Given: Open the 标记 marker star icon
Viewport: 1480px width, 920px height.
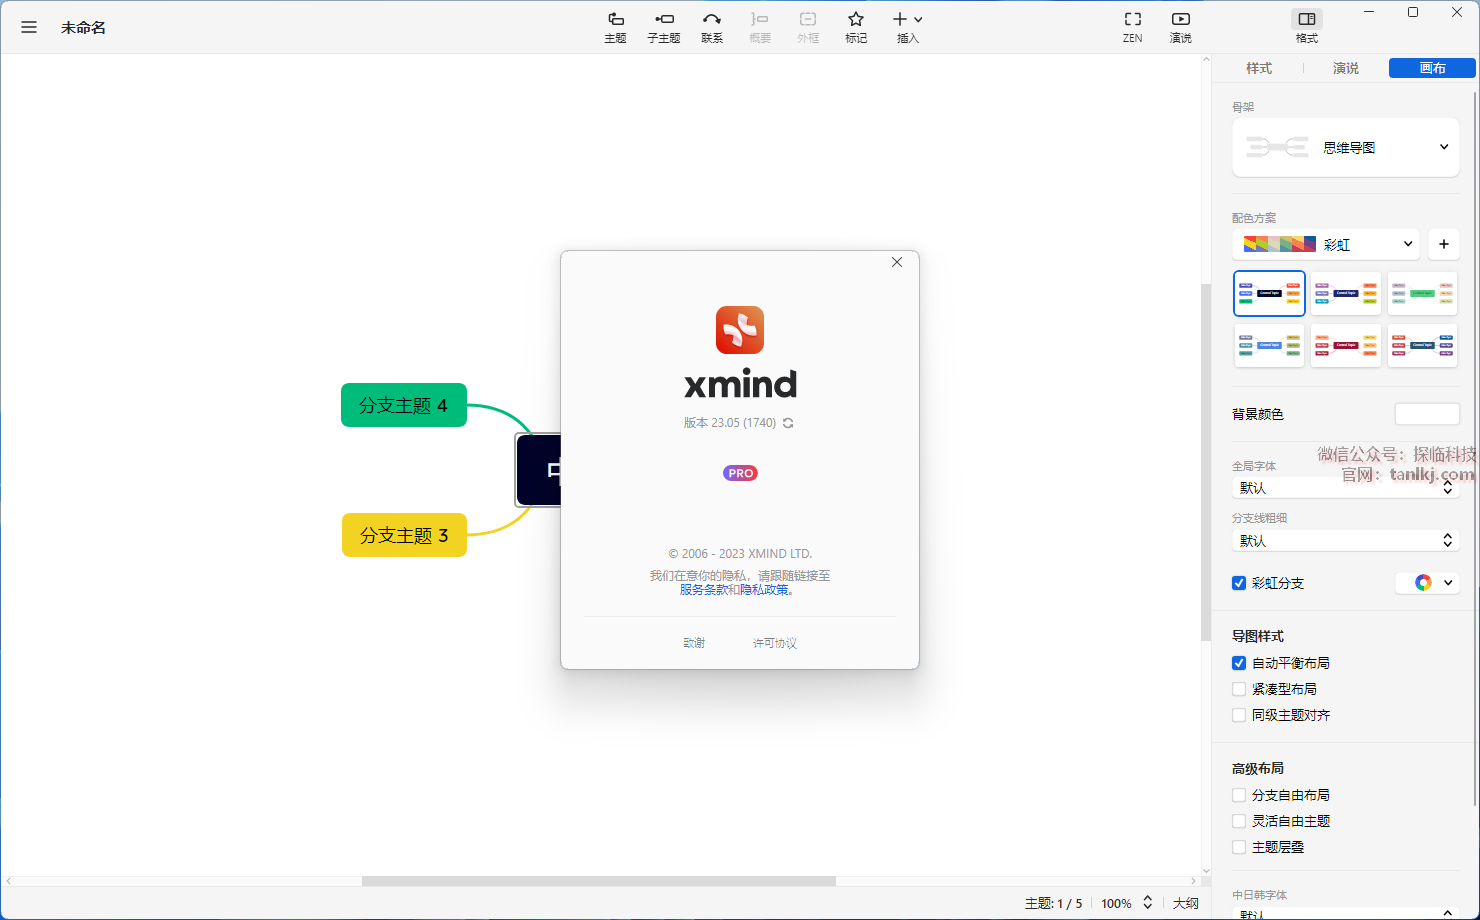Looking at the screenshot, I should (x=856, y=26).
